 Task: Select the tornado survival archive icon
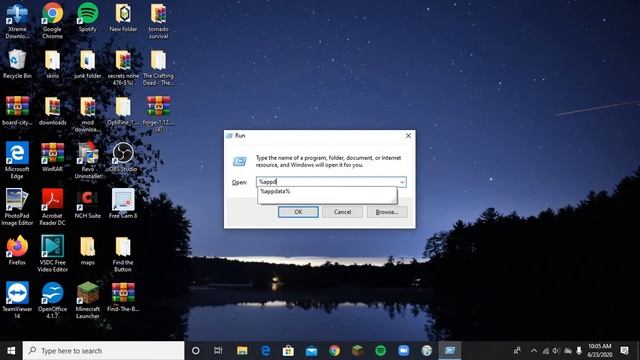click(x=158, y=20)
